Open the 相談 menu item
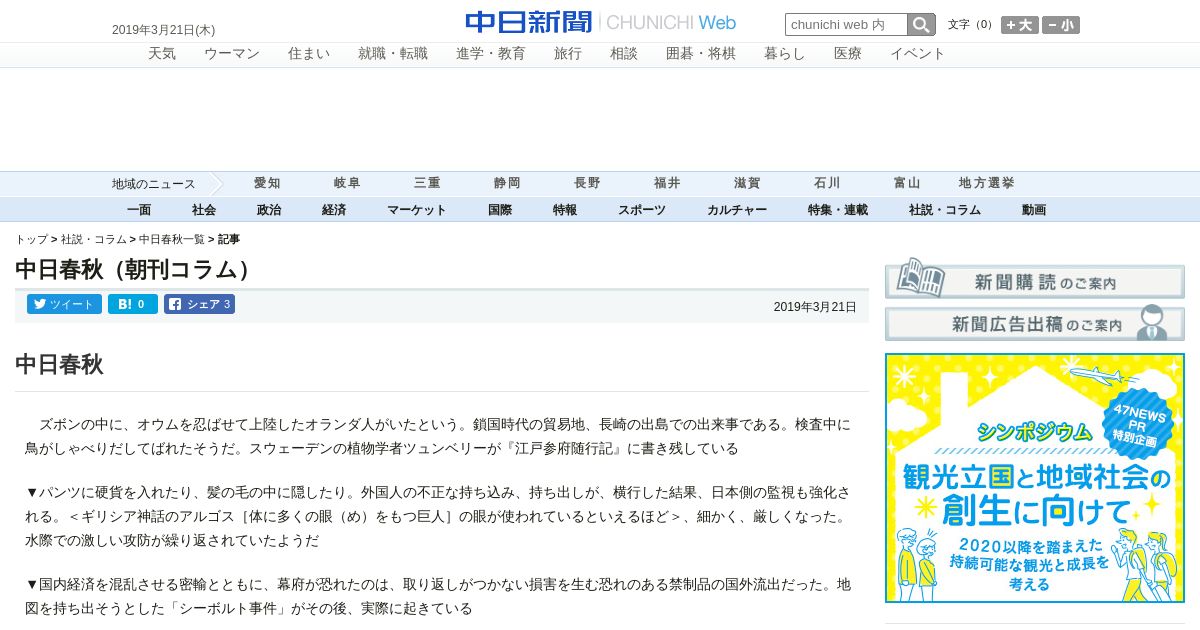 point(624,54)
